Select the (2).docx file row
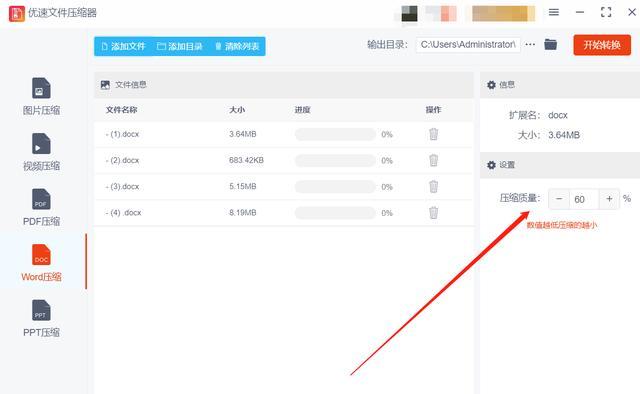The height and width of the screenshot is (394, 640). [284, 160]
